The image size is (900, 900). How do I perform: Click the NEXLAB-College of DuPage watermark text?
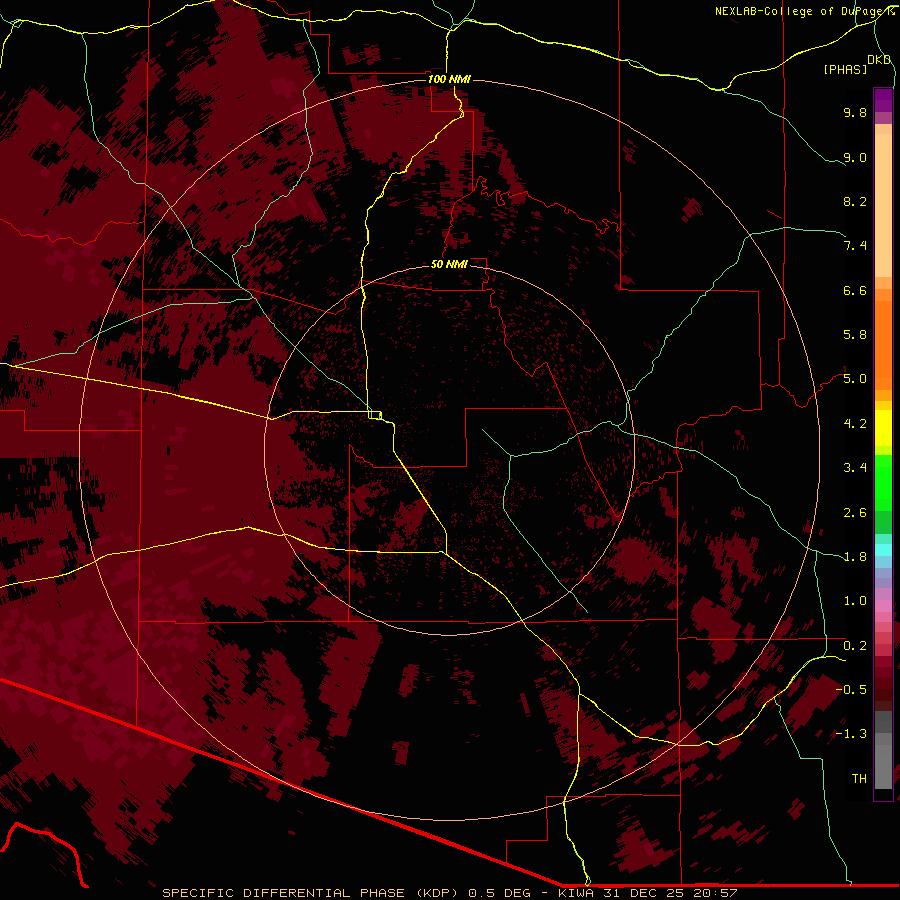[804, 11]
